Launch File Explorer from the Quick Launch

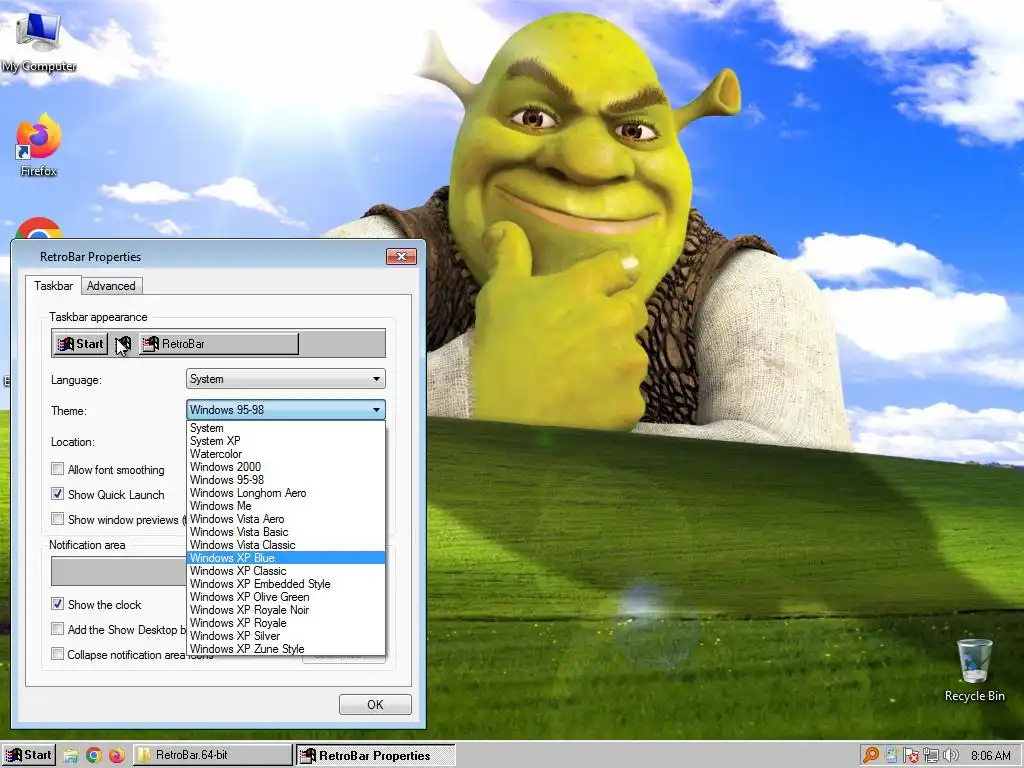71,756
